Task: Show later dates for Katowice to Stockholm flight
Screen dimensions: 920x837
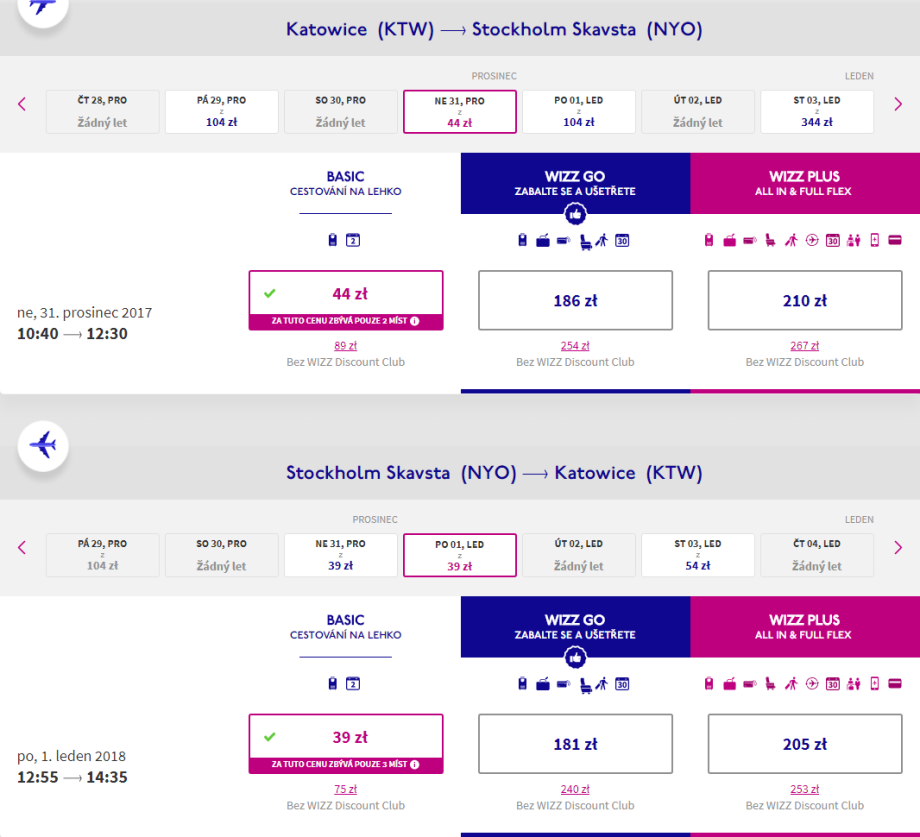Action: [x=898, y=104]
